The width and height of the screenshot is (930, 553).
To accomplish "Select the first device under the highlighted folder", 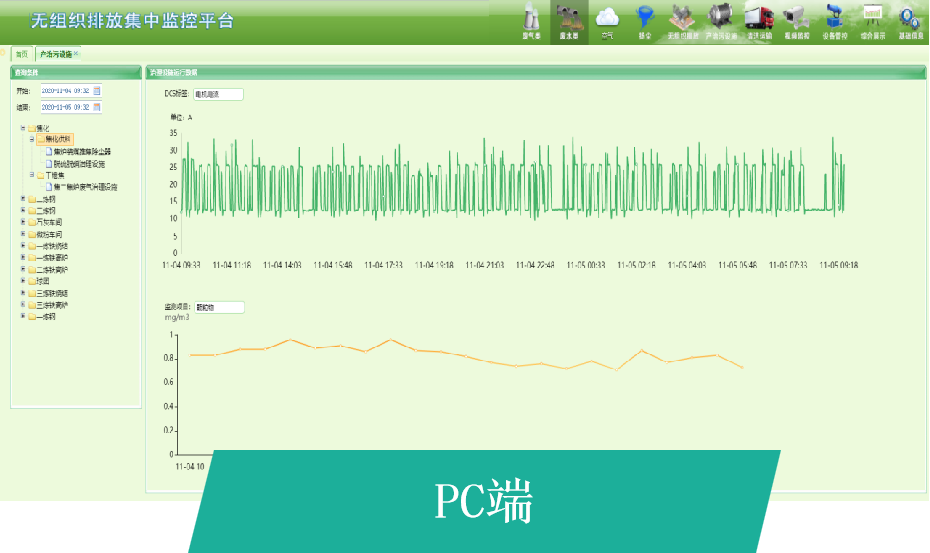I will [x=82, y=152].
